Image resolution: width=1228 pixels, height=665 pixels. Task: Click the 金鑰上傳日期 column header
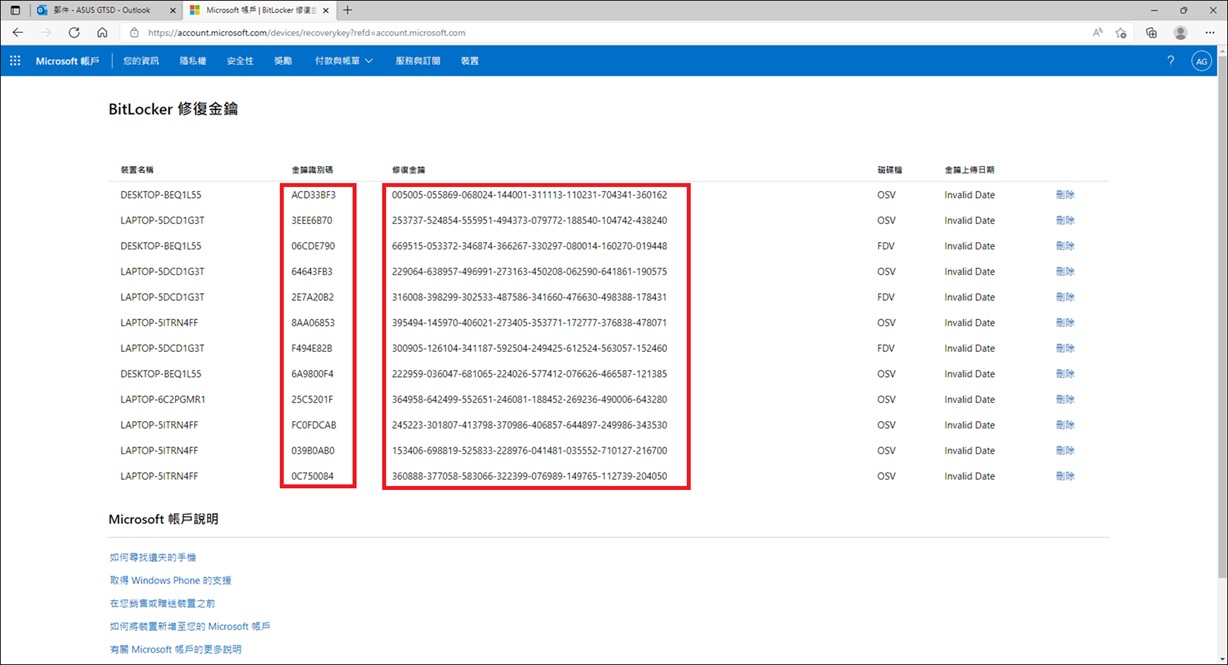pos(969,170)
